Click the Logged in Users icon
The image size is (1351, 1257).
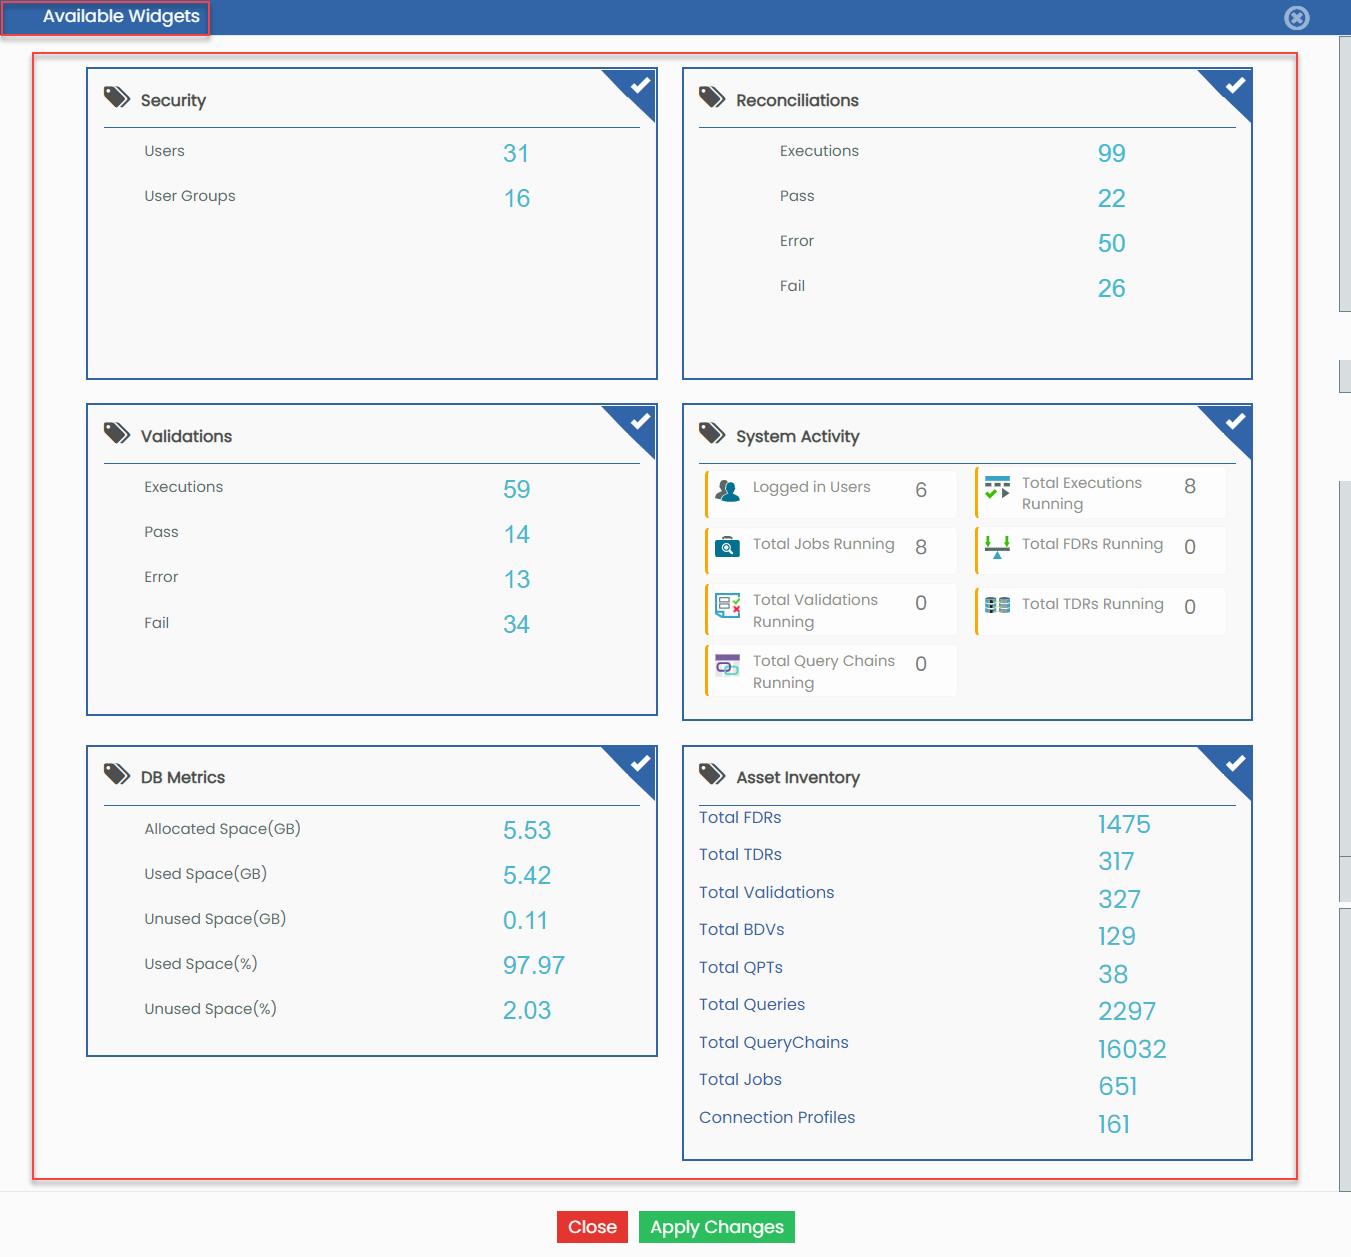[x=727, y=490]
